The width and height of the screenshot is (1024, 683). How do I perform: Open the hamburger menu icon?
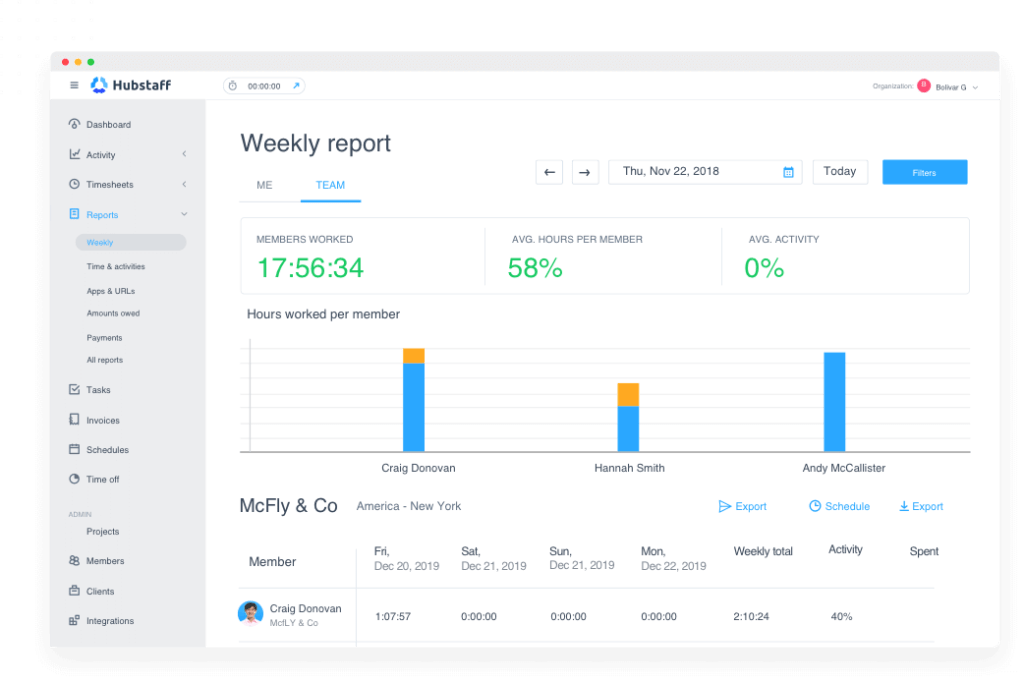point(74,85)
